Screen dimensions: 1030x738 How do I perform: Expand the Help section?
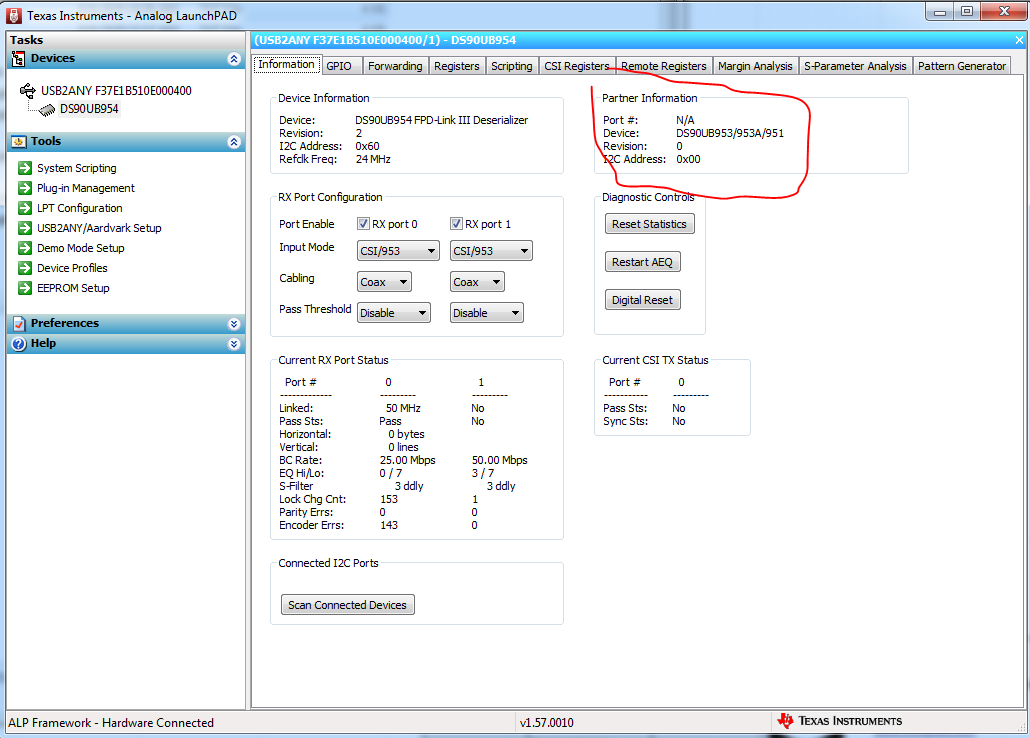[234, 344]
